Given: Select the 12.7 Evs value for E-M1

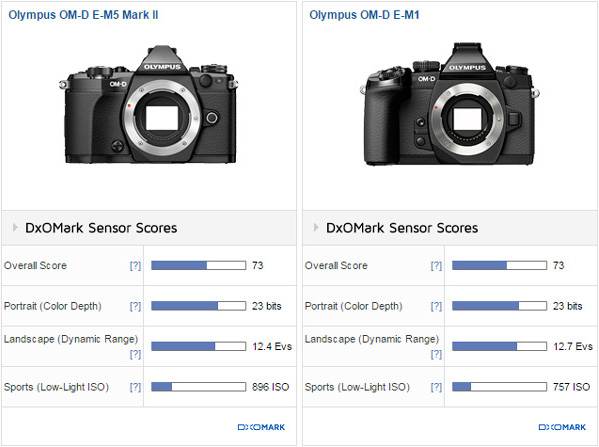Looking at the screenshot, I should [573, 347].
